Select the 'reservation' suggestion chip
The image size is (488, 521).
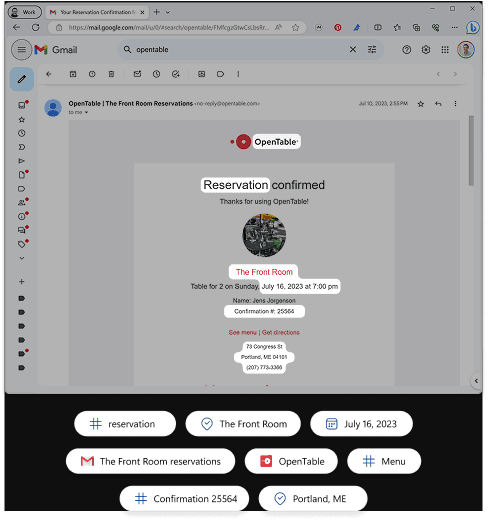coord(125,424)
